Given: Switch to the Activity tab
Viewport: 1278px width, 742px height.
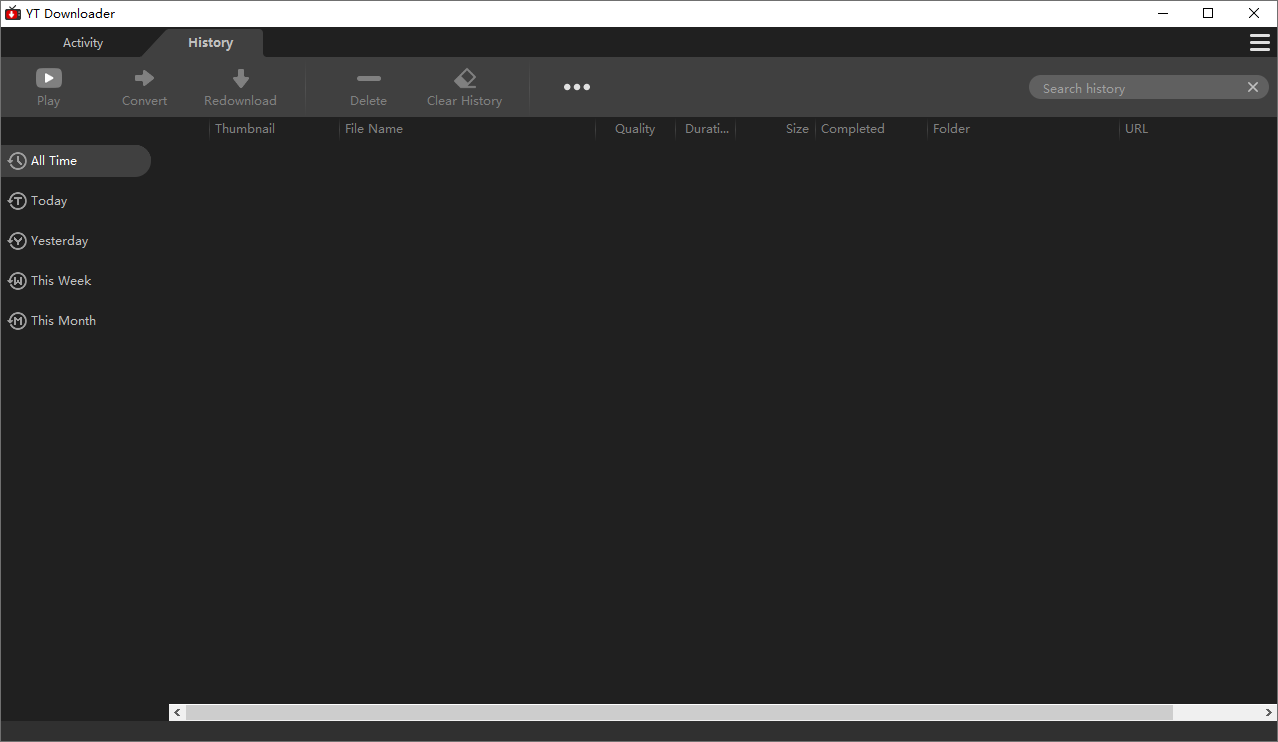Looking at the screenshot, I should (83, 43).
